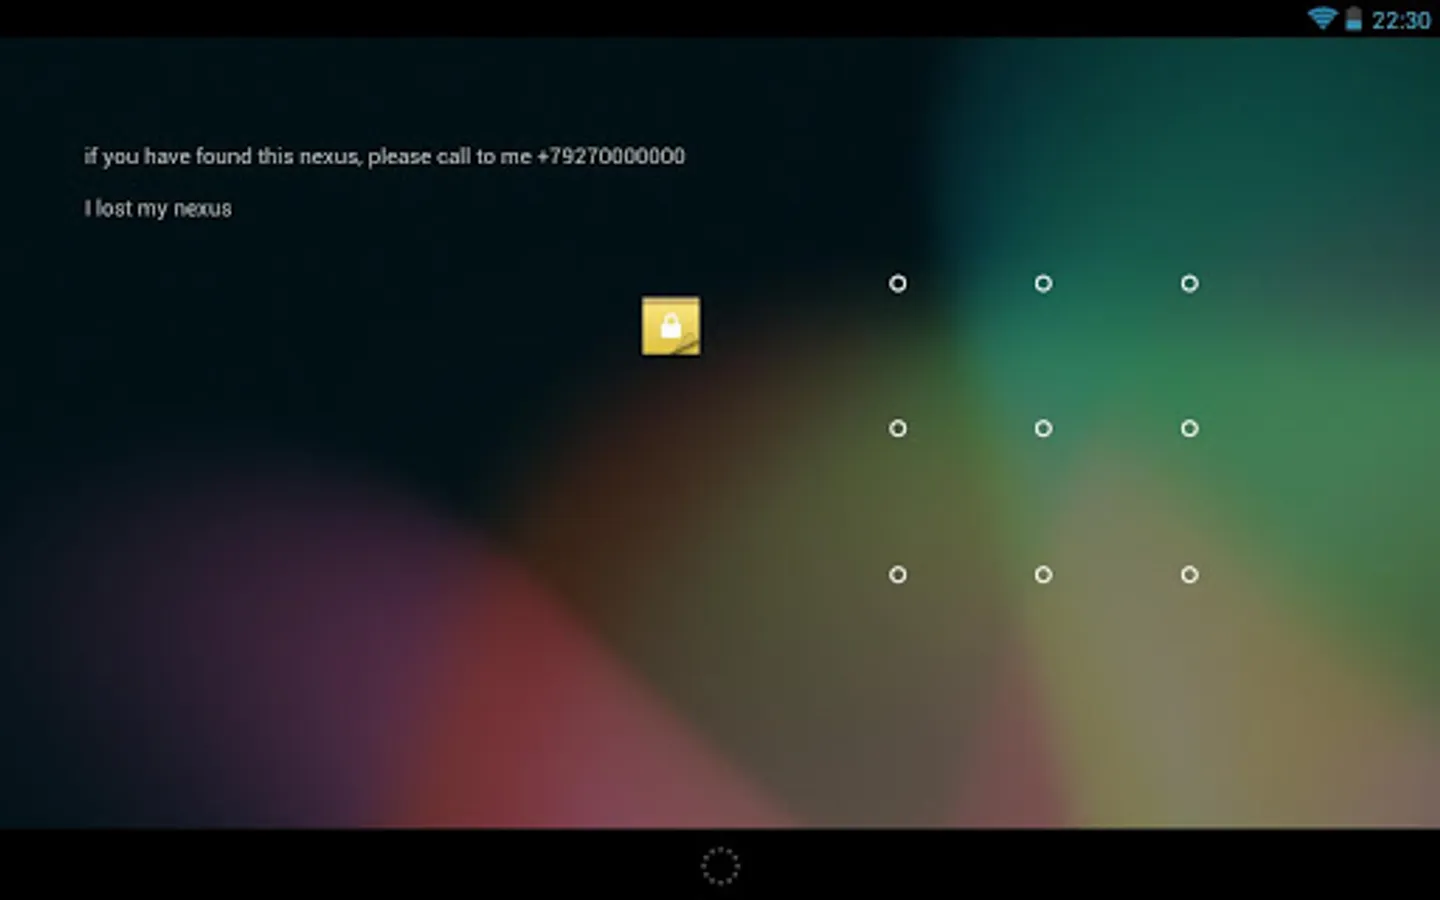Screen dimensions: 1440x900
Task: Tap the bottom-left pattern dot
Action: 898,575
